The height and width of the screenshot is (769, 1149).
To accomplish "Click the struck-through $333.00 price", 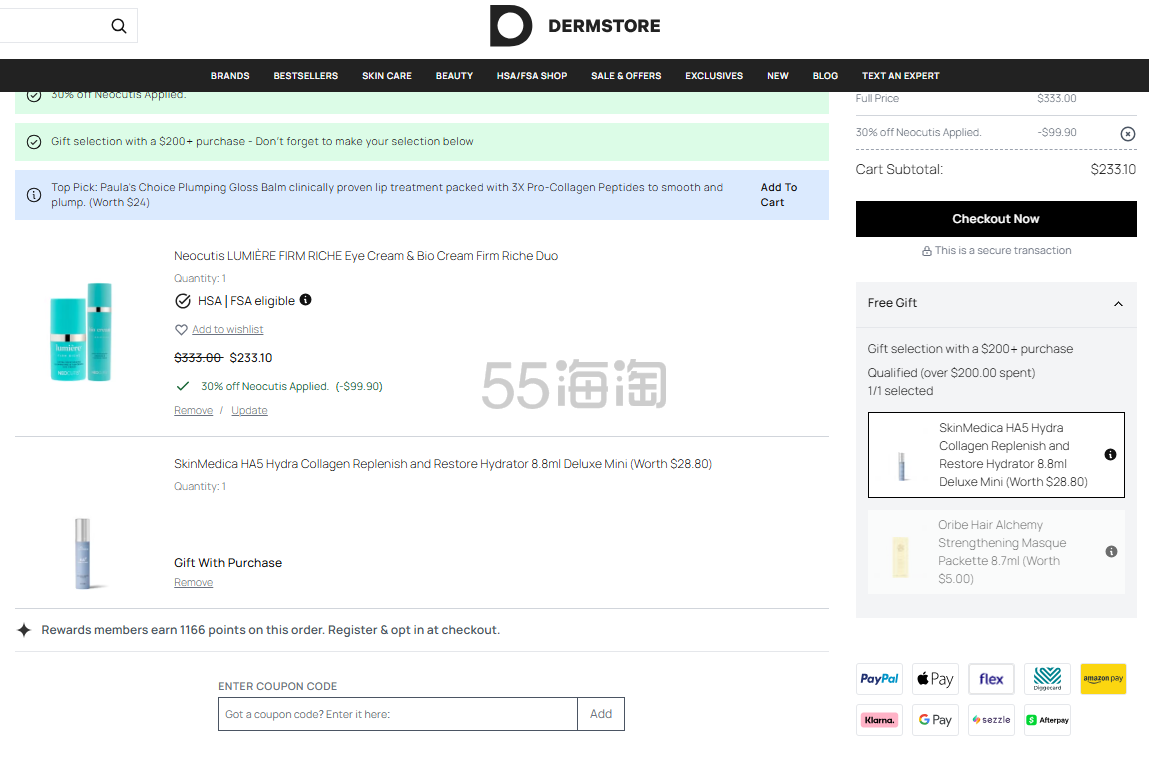I will [198, 358].
